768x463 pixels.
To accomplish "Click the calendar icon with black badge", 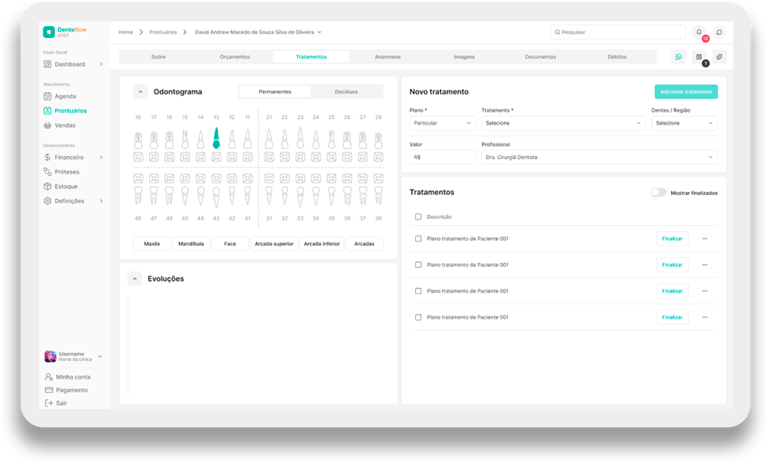I will click(x=699, y=57).
